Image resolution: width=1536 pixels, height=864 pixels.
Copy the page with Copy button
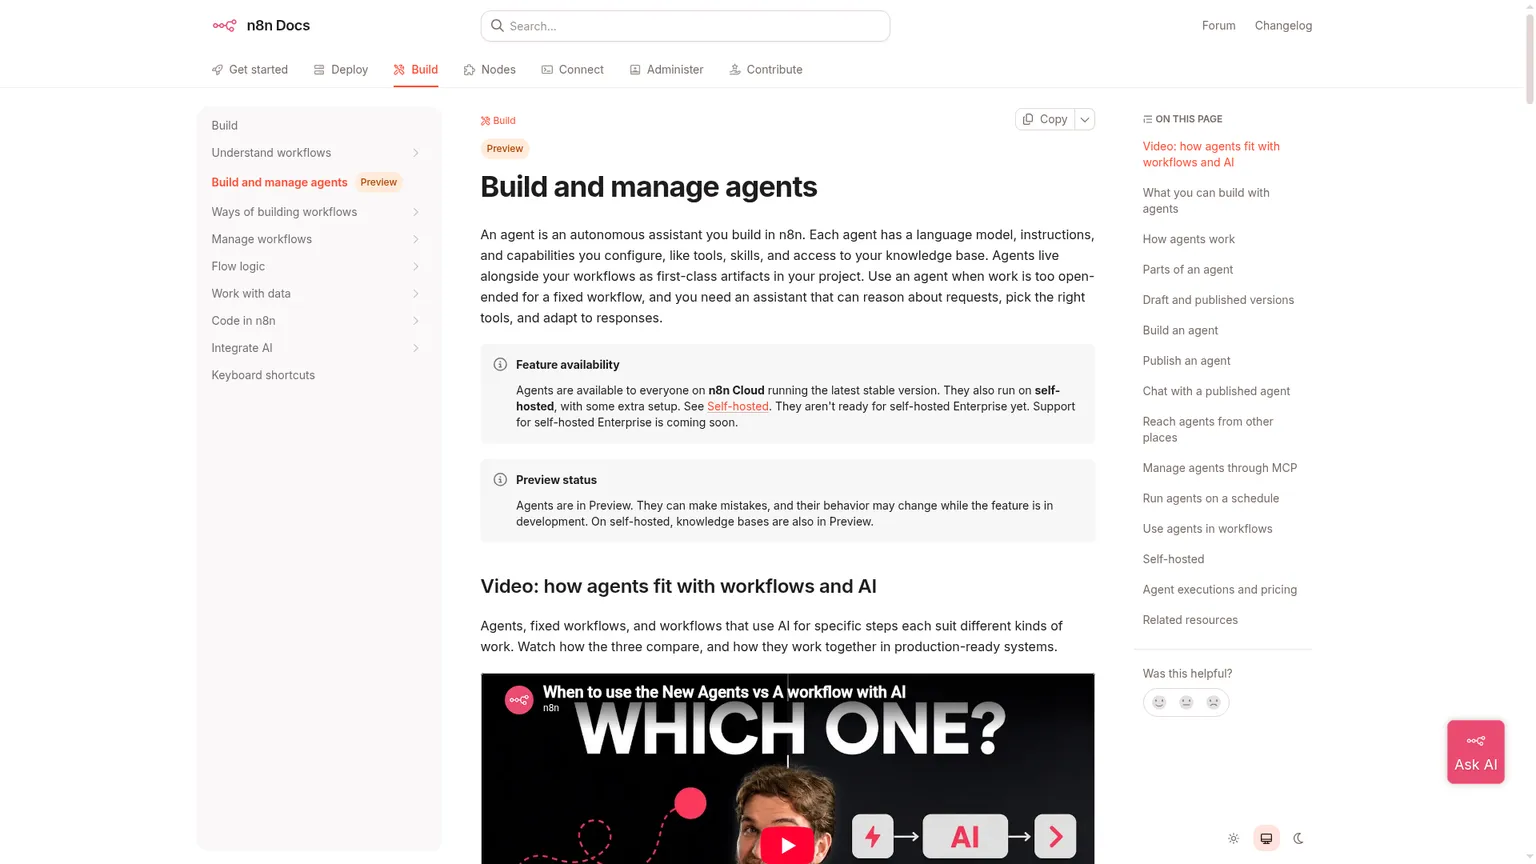pyautogui.click(x=1044, y=119)
